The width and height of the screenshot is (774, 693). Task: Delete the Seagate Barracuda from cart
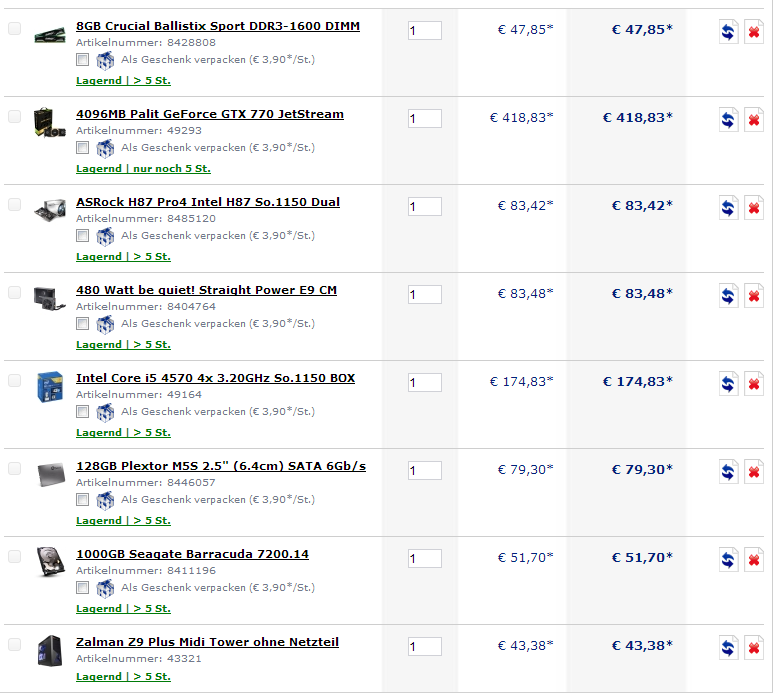point(754,560)
